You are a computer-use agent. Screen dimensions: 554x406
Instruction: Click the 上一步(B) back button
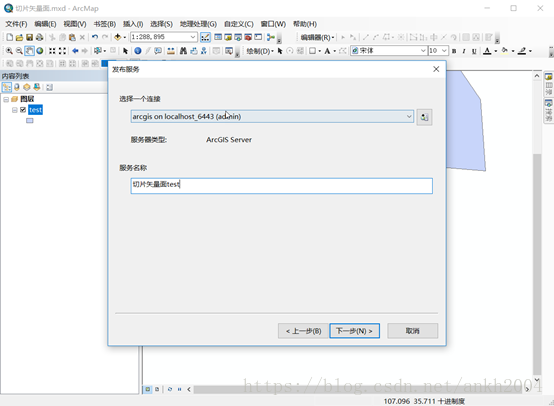click(303, 331)
